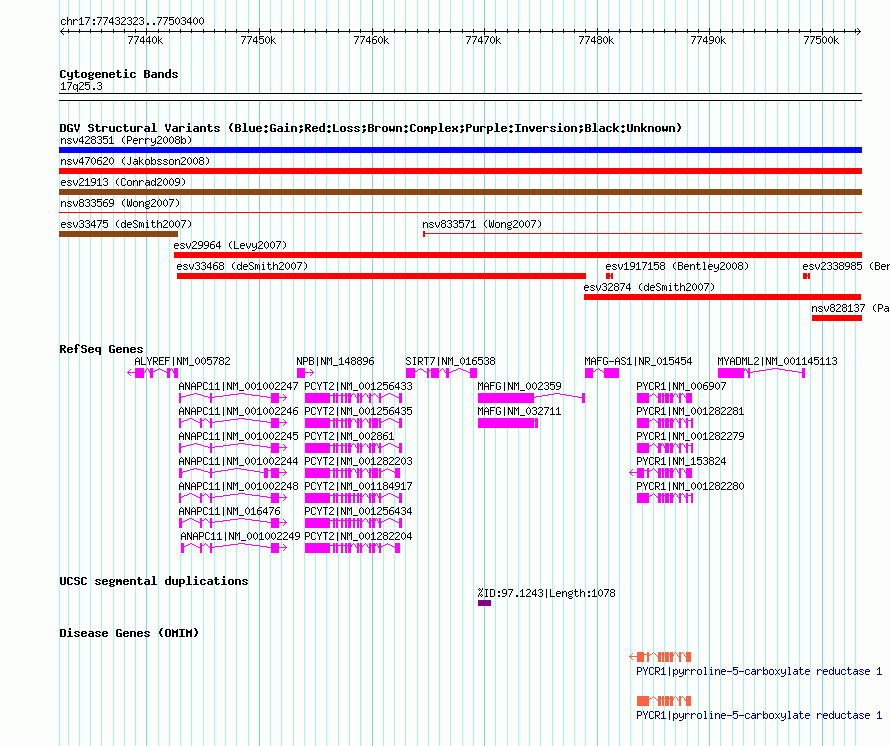
Task: Click the 77440k ruler position label
Action: (x=145, y=40)
